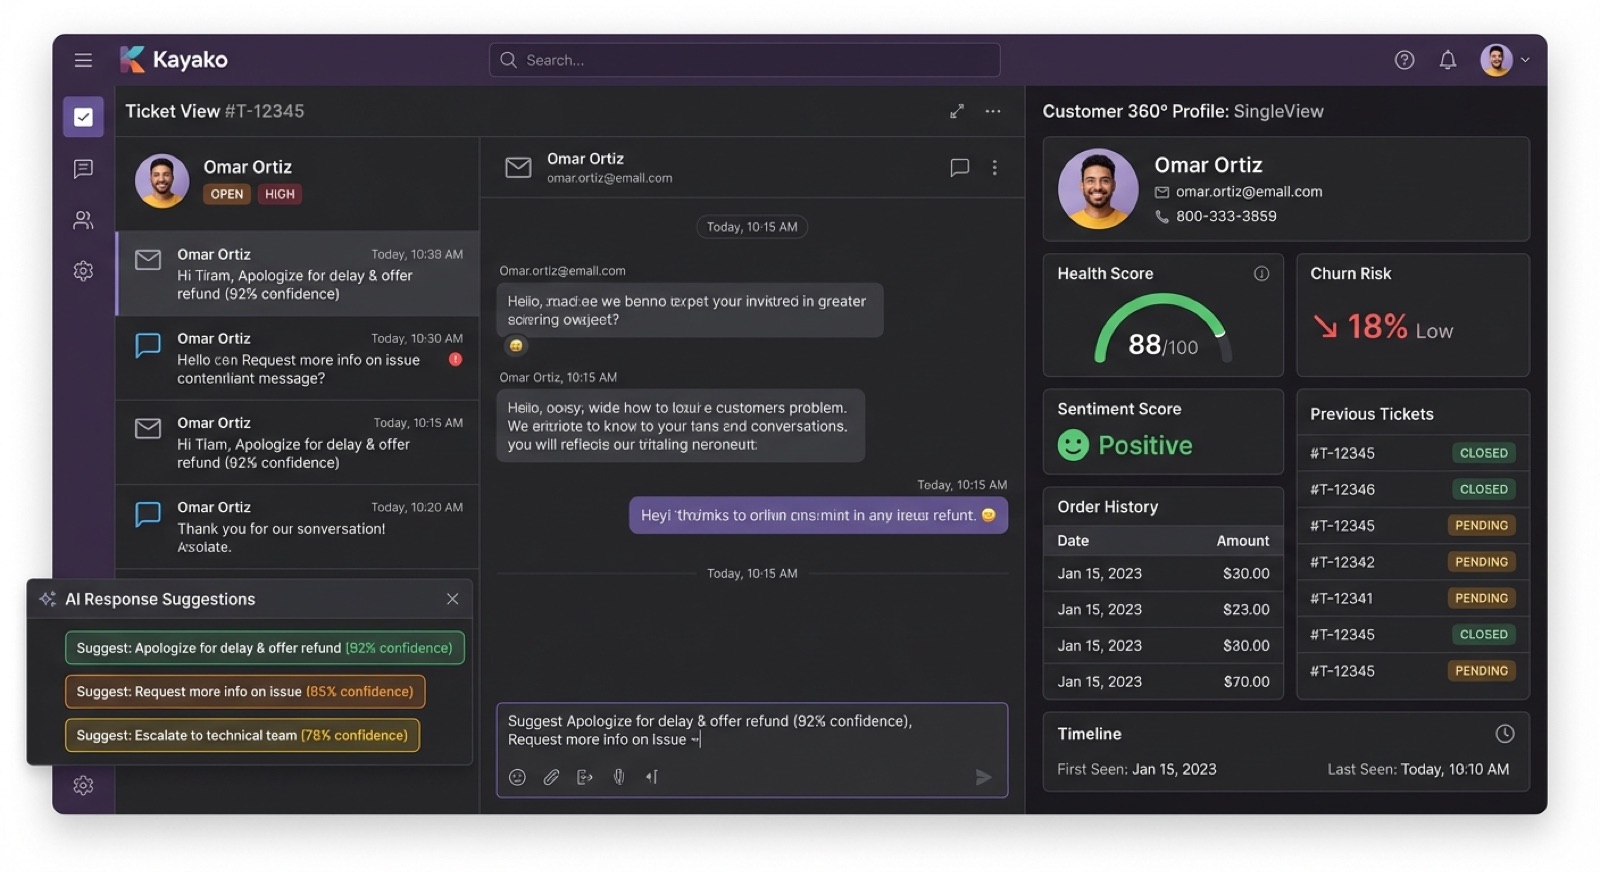Click the Positive sentiment smiley face

coord(1073,444)
